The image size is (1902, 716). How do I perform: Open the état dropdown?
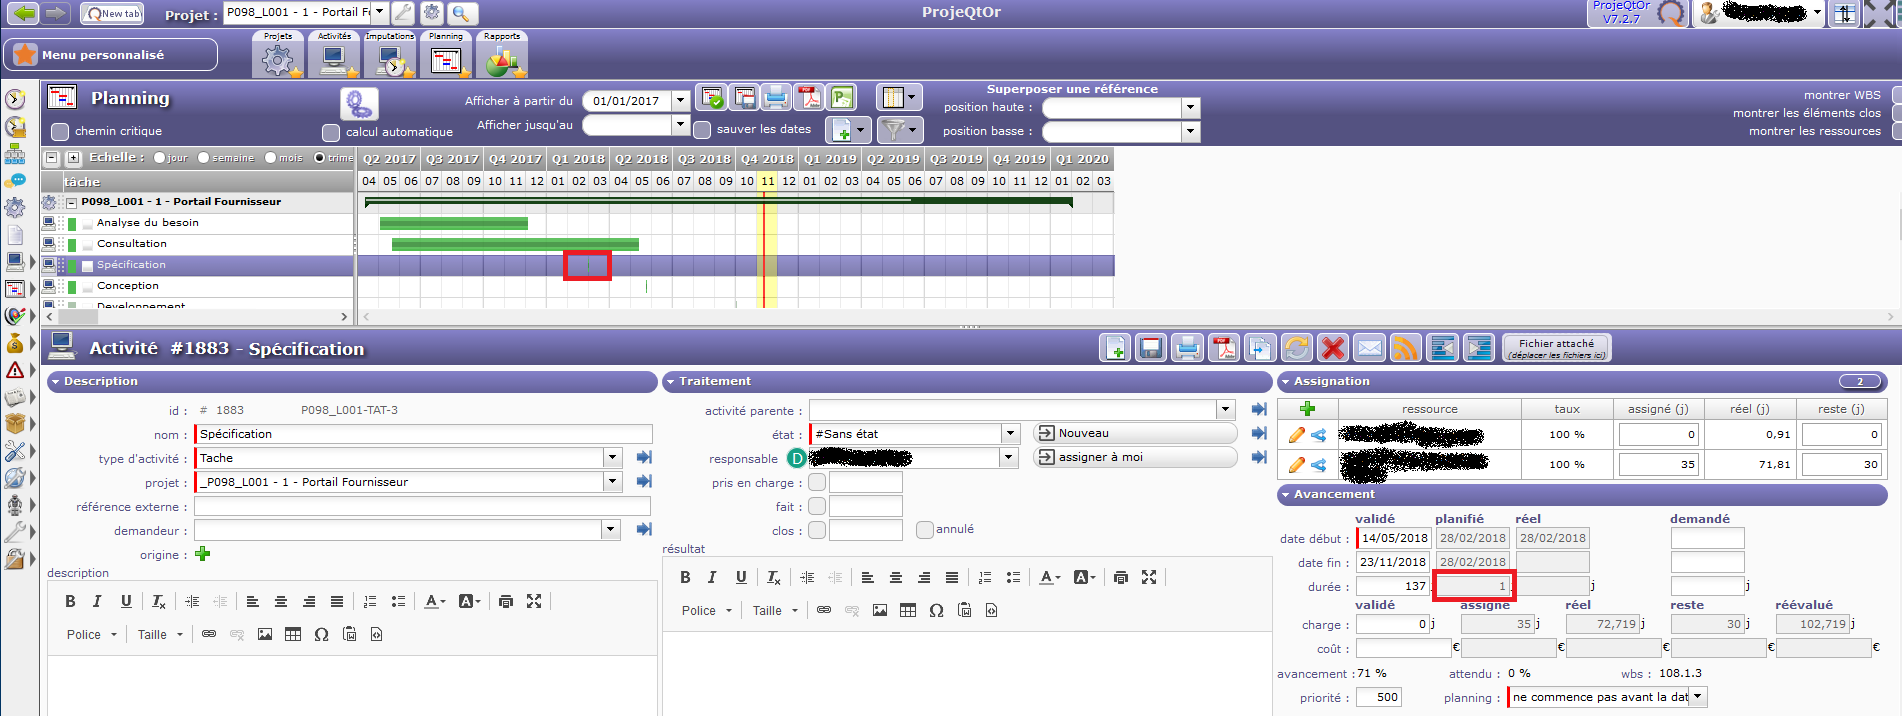[1010, 434]
